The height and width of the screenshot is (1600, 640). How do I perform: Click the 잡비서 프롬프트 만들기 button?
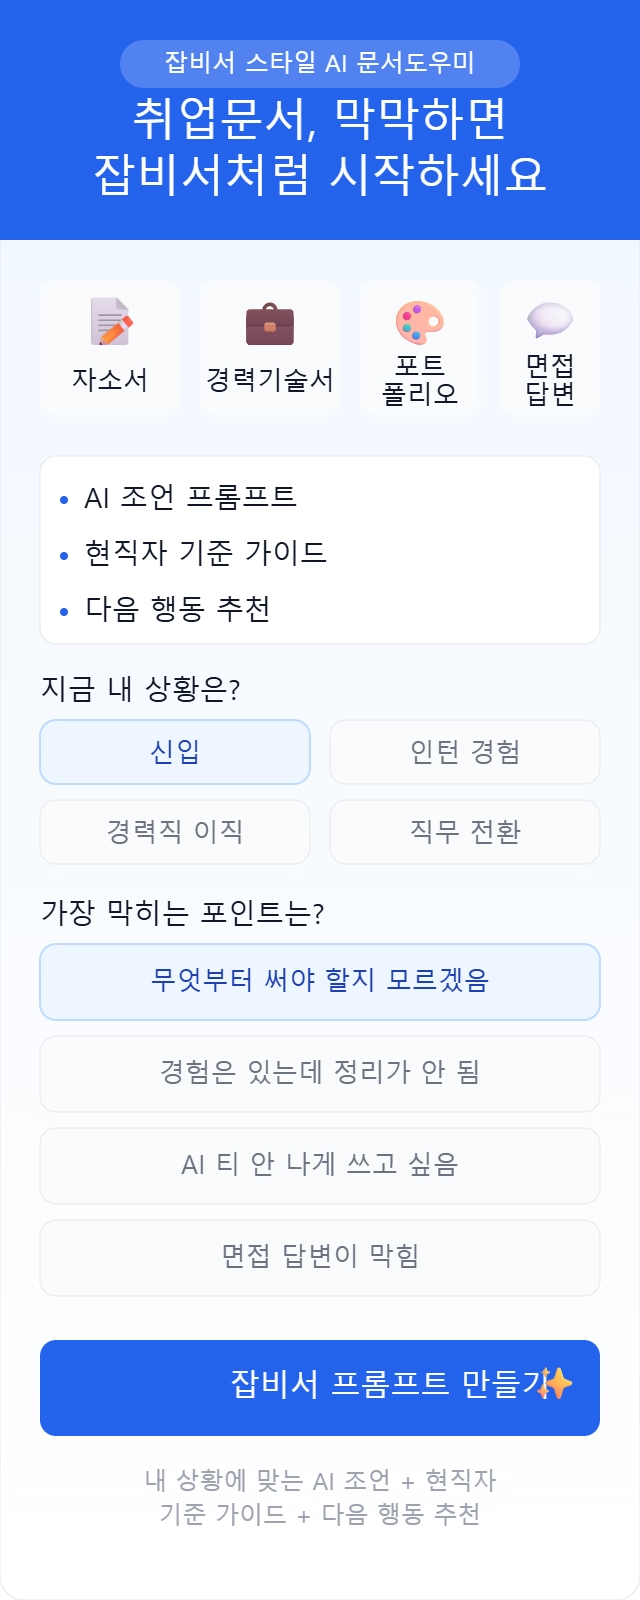[320, 1388]
